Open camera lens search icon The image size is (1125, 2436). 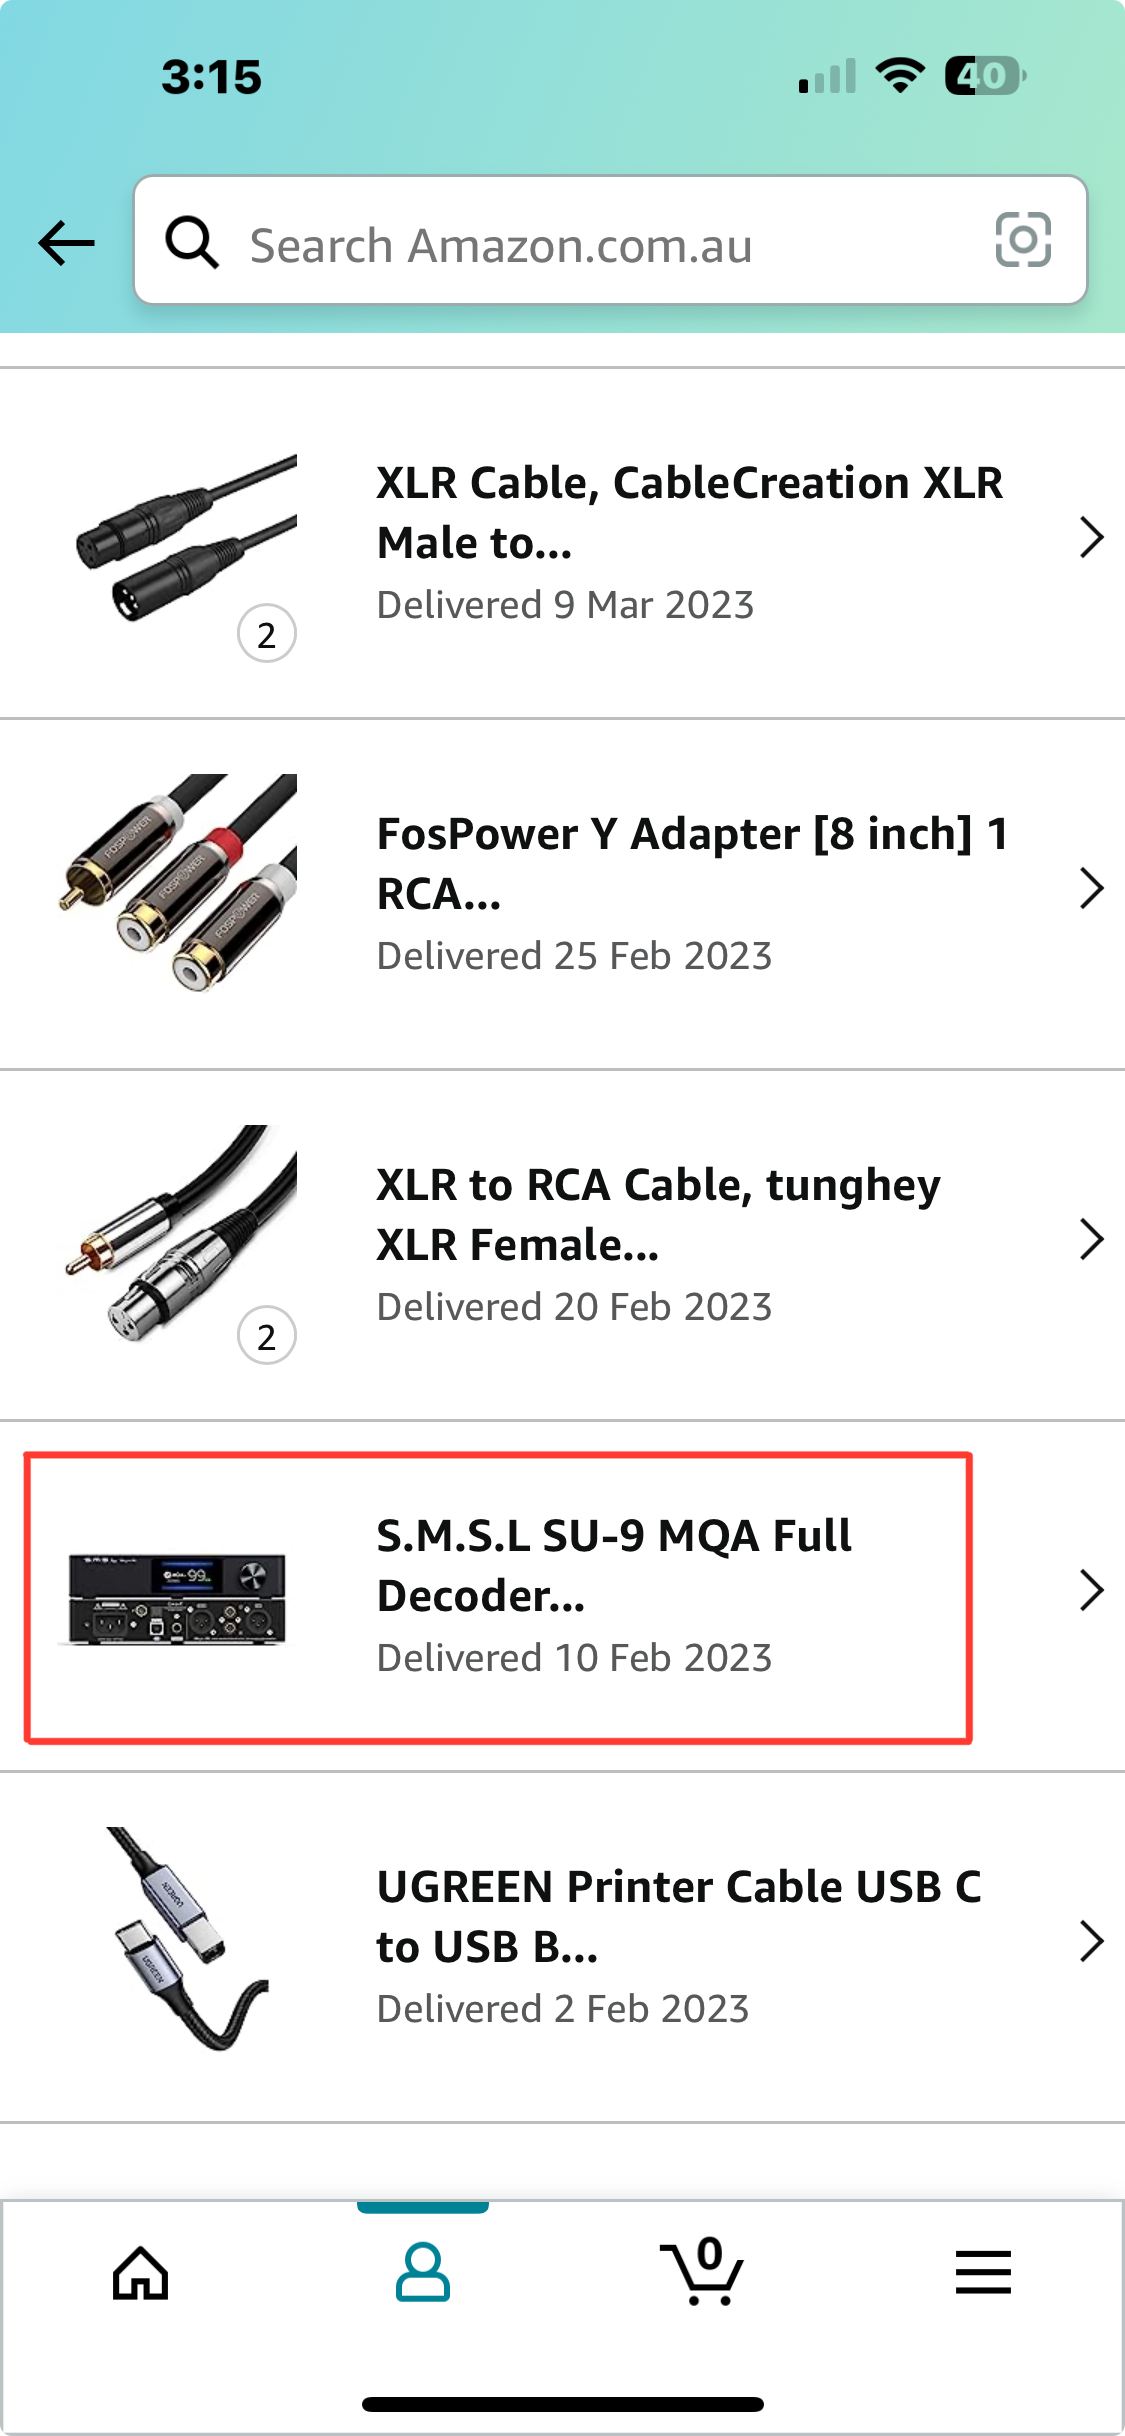pos(1023,240)
